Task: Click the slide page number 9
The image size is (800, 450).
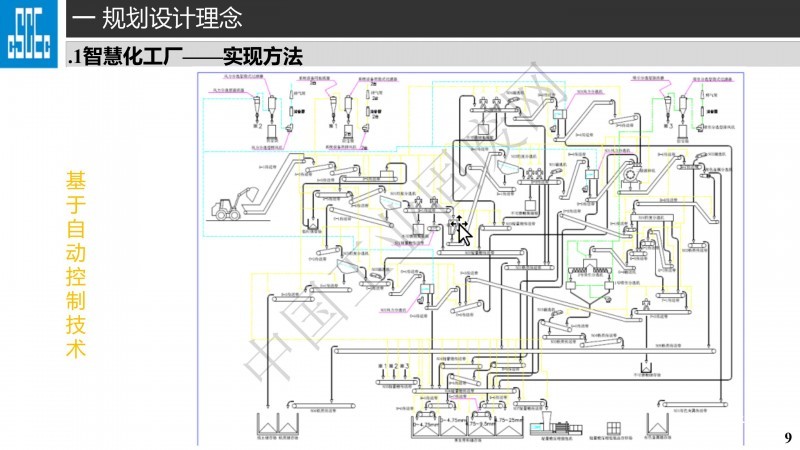Action: coord(788,437)
